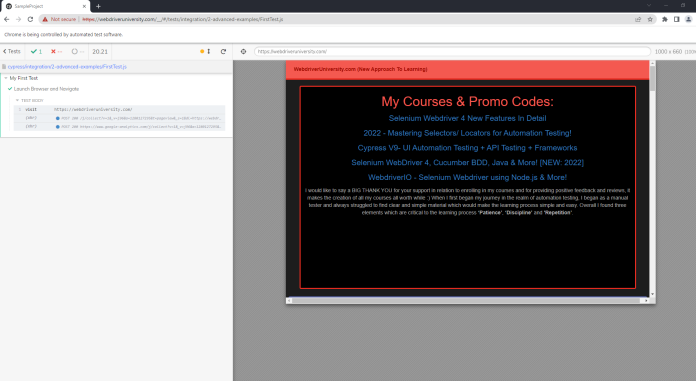Open a new browser tab with the plus
697x382 pixels.
click(x=98, y=6)
